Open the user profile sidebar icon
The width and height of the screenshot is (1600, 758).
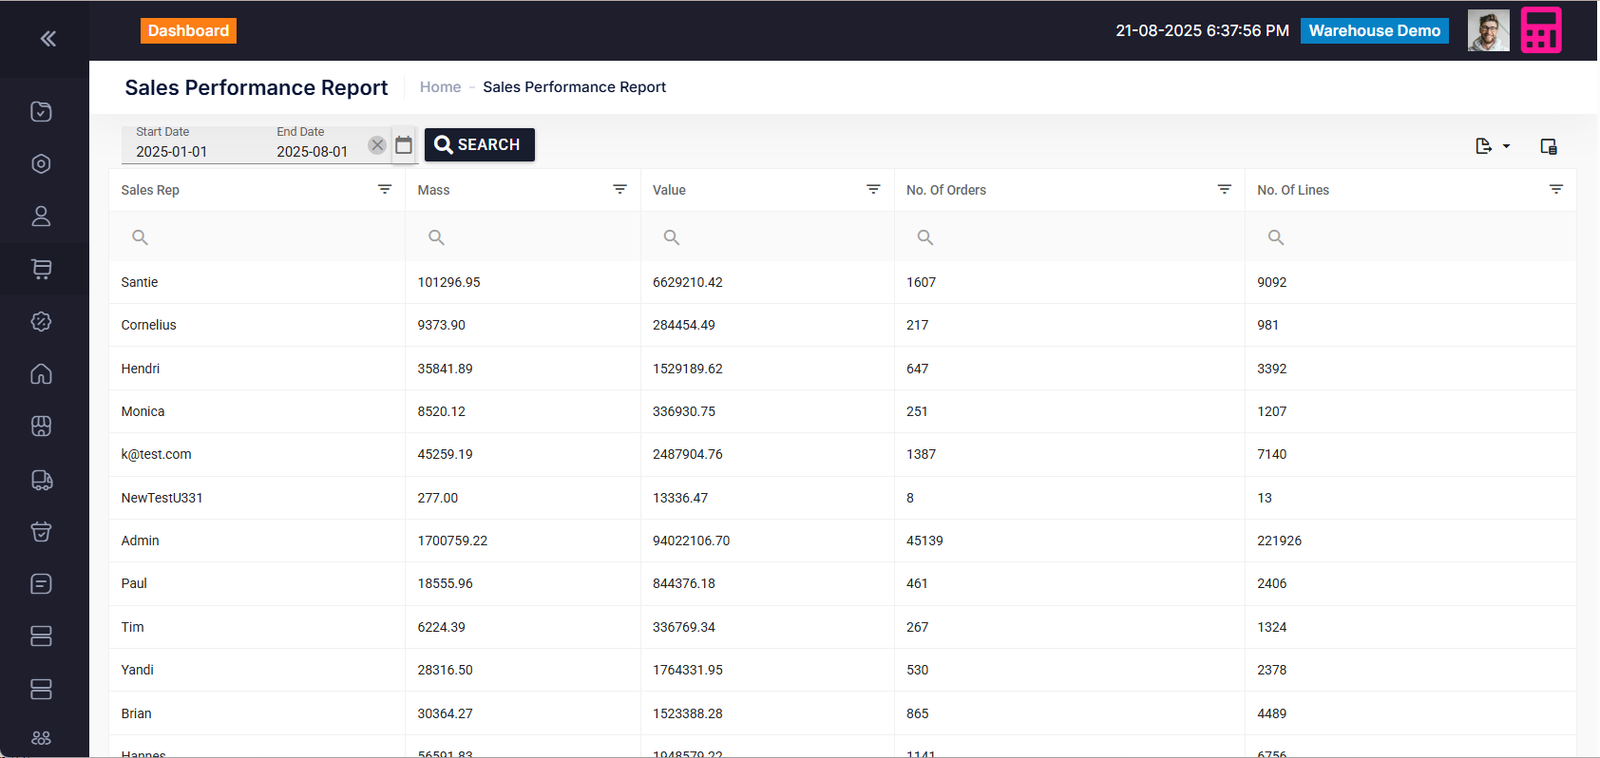[x=41, y=216]
